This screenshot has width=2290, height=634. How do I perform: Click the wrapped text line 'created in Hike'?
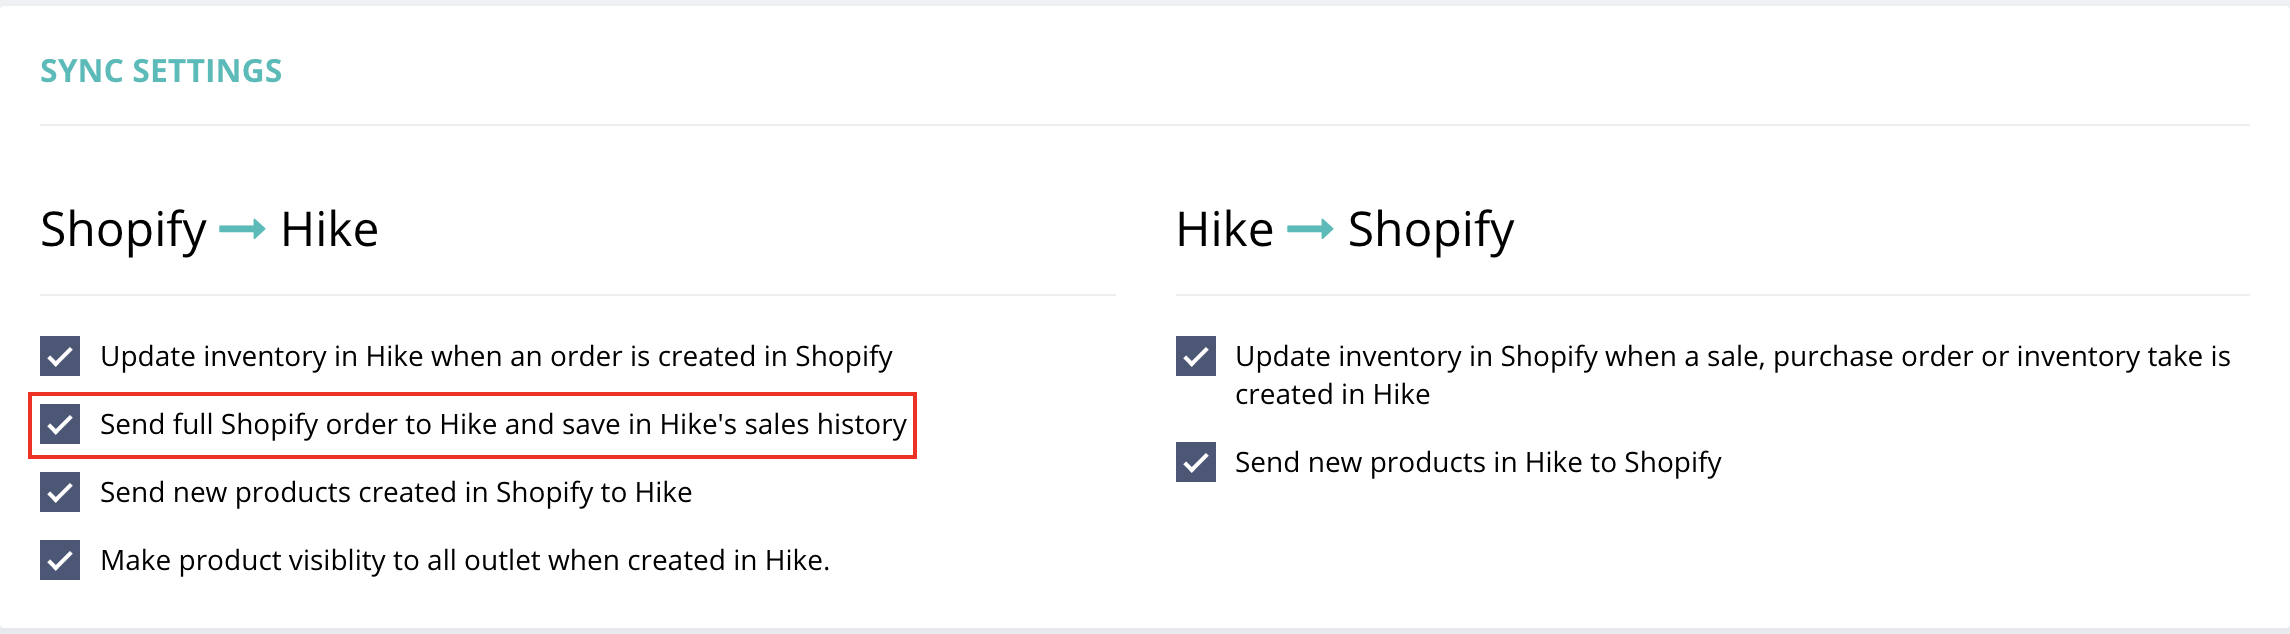tap(1332, 394)
